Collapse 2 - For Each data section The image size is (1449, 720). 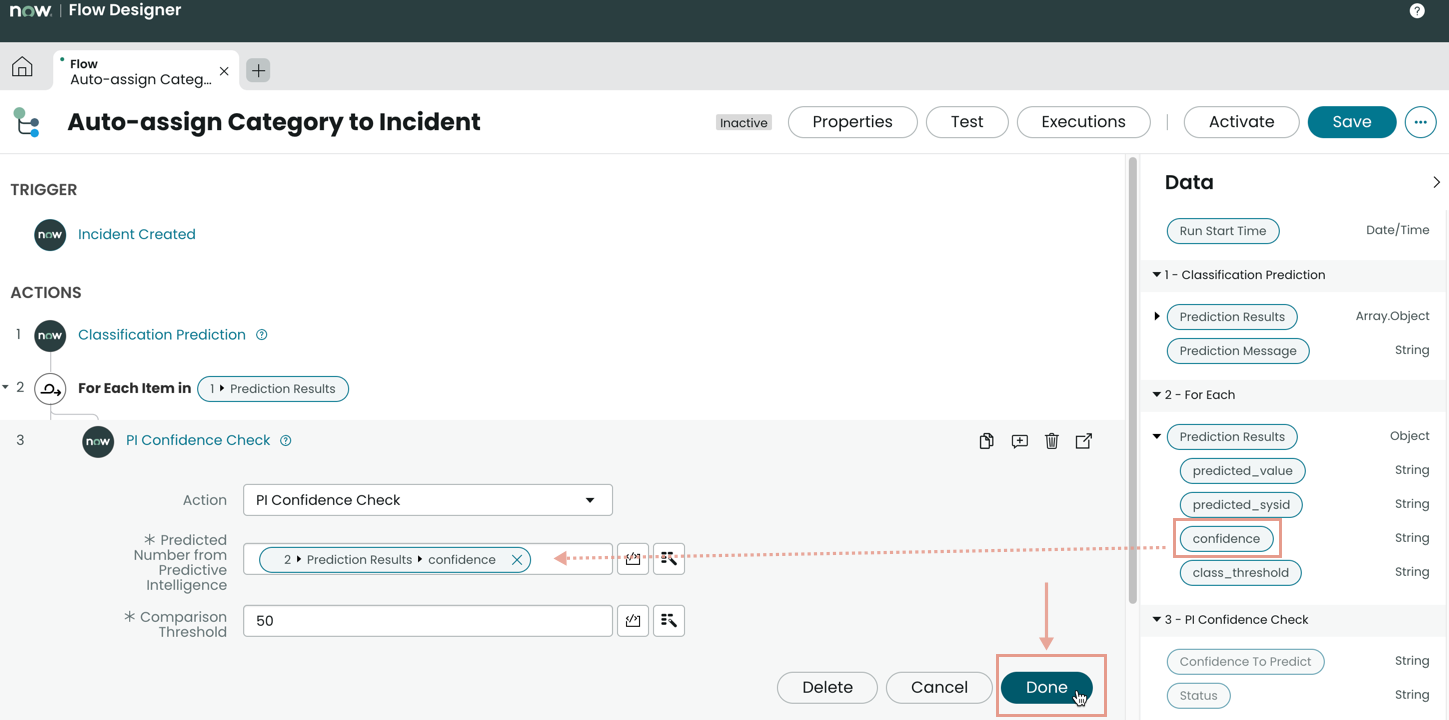(x=1157, y=395)
